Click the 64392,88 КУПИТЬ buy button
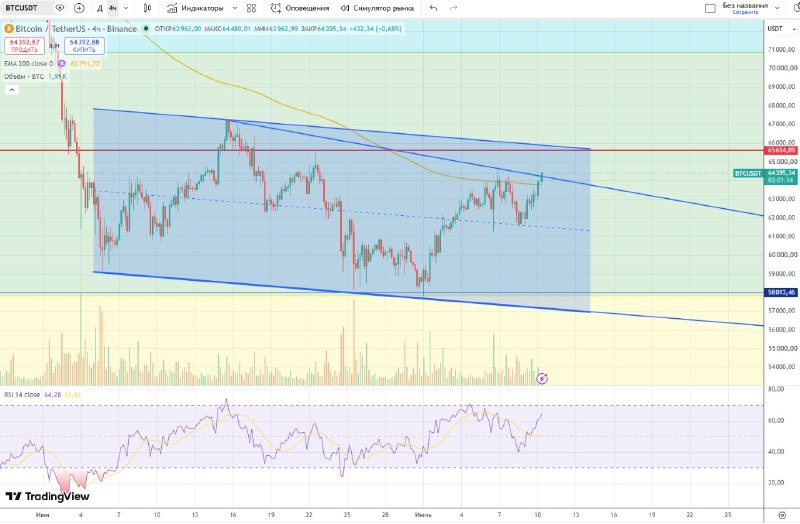 coord(84,46)
